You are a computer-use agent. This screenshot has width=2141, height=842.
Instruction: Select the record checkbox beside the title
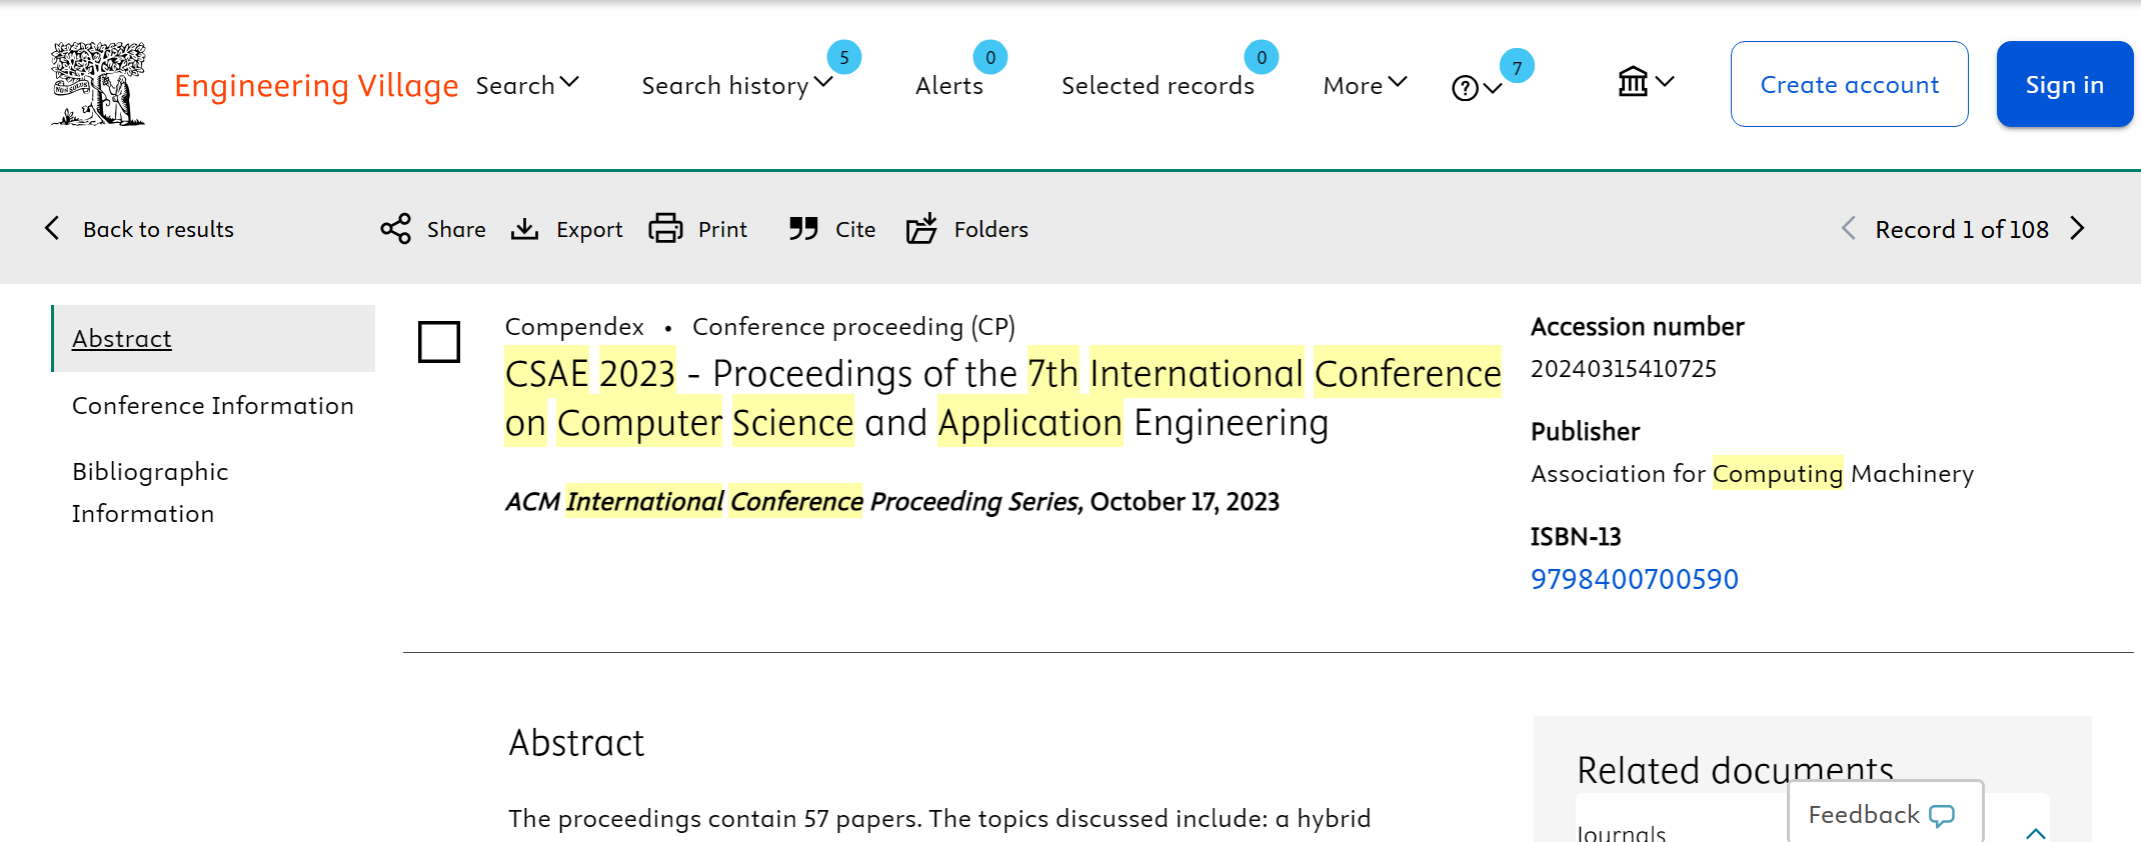[439, 342]
